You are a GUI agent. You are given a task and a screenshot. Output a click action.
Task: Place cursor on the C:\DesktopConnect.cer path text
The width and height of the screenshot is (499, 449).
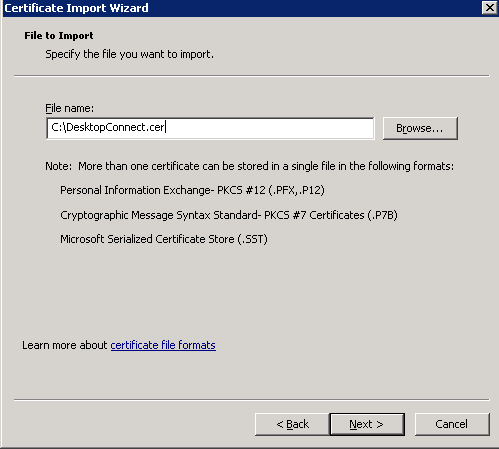(108, 127)
